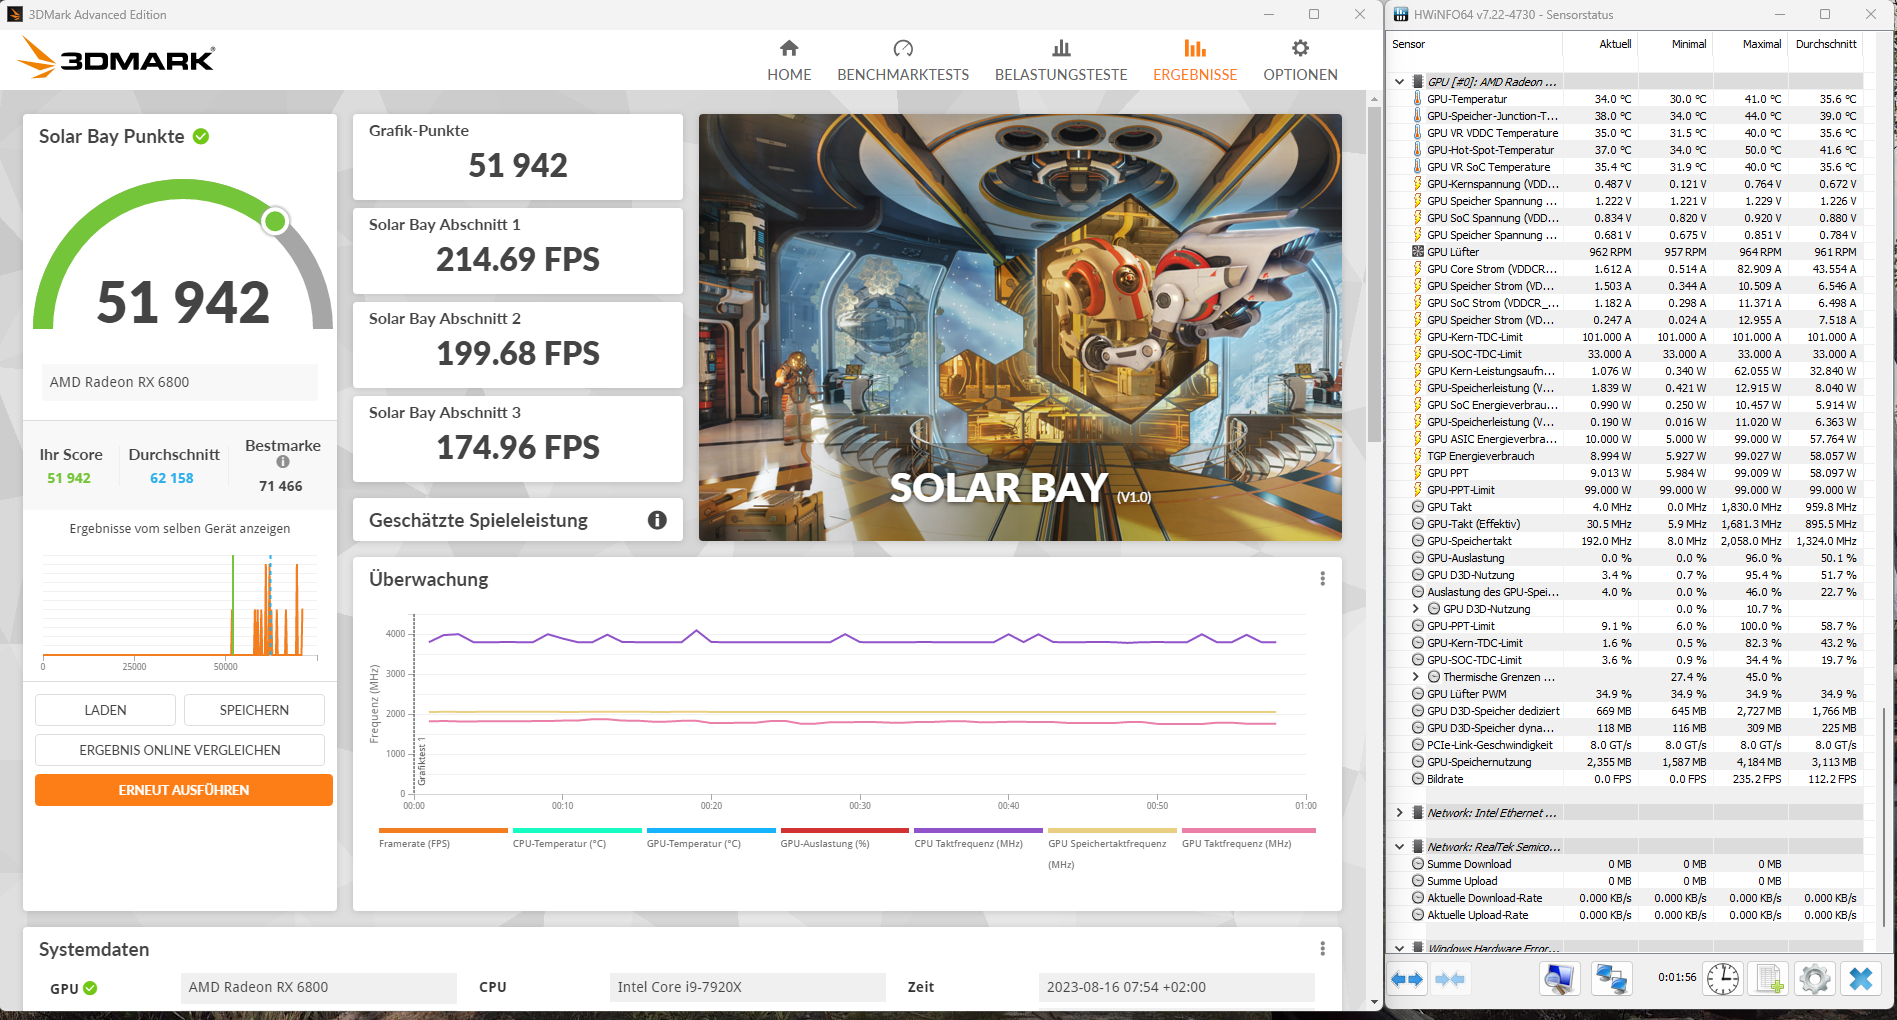Click the 0:01:56 elapsed timer in HWiNFO
The image size is (1897, 1020).
[1677, 977]
